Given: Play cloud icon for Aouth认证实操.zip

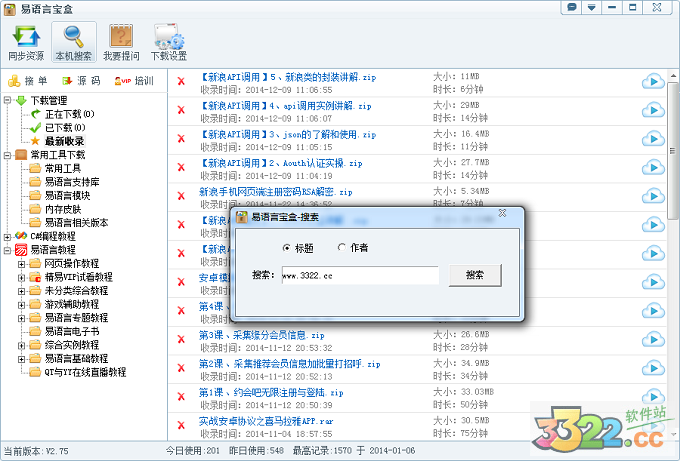Looking at the screenshot, I should [x=653, y=167].
